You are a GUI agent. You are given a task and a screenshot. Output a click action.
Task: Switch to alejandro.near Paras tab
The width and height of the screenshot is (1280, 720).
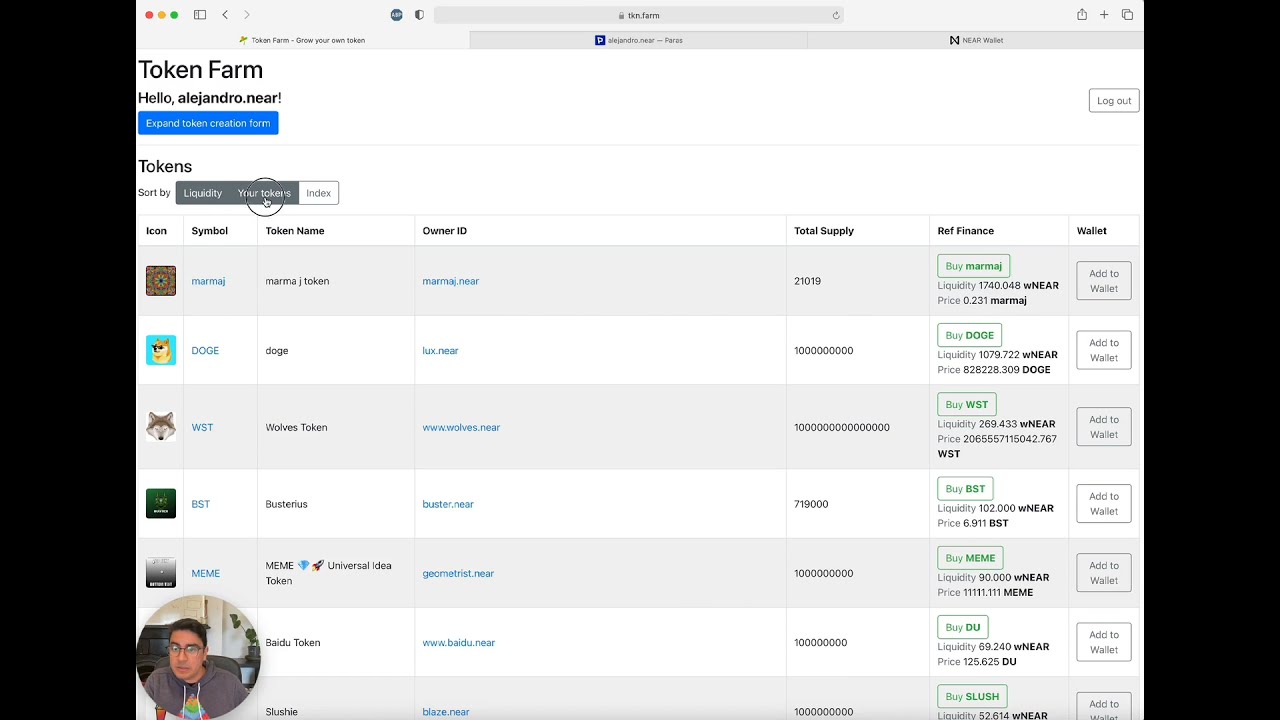pyautogui.click(x=639, y=40)
